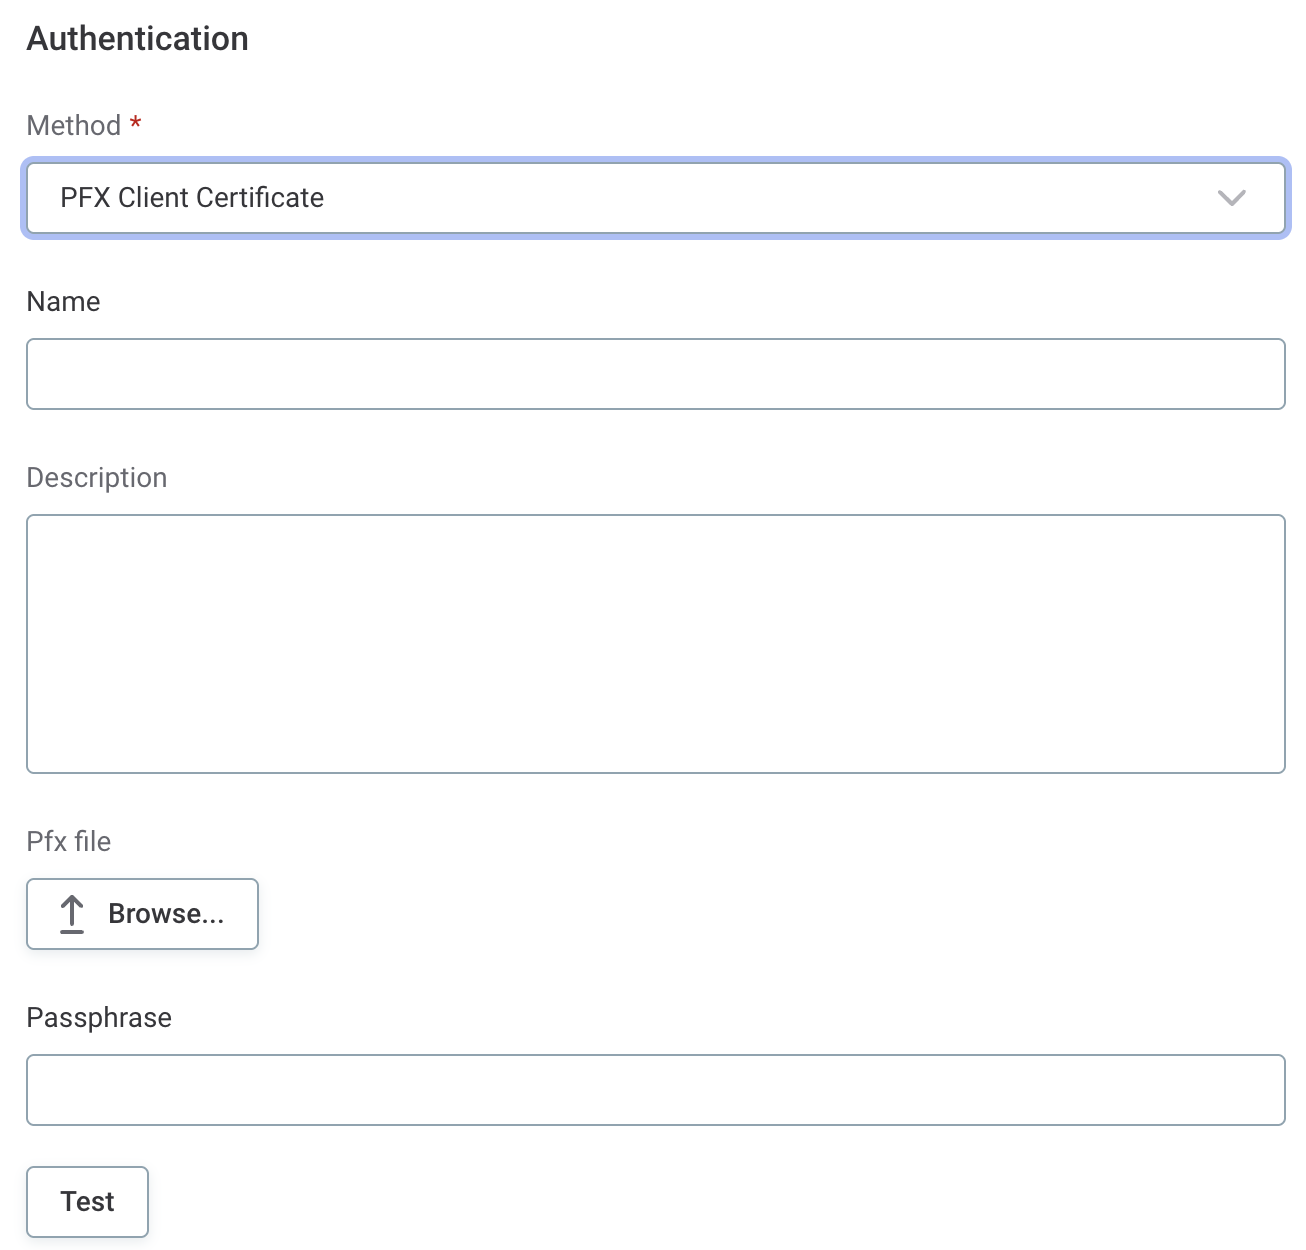
Task: Click the Browse... text inside the upload button
Action: (x=166, y=913)
